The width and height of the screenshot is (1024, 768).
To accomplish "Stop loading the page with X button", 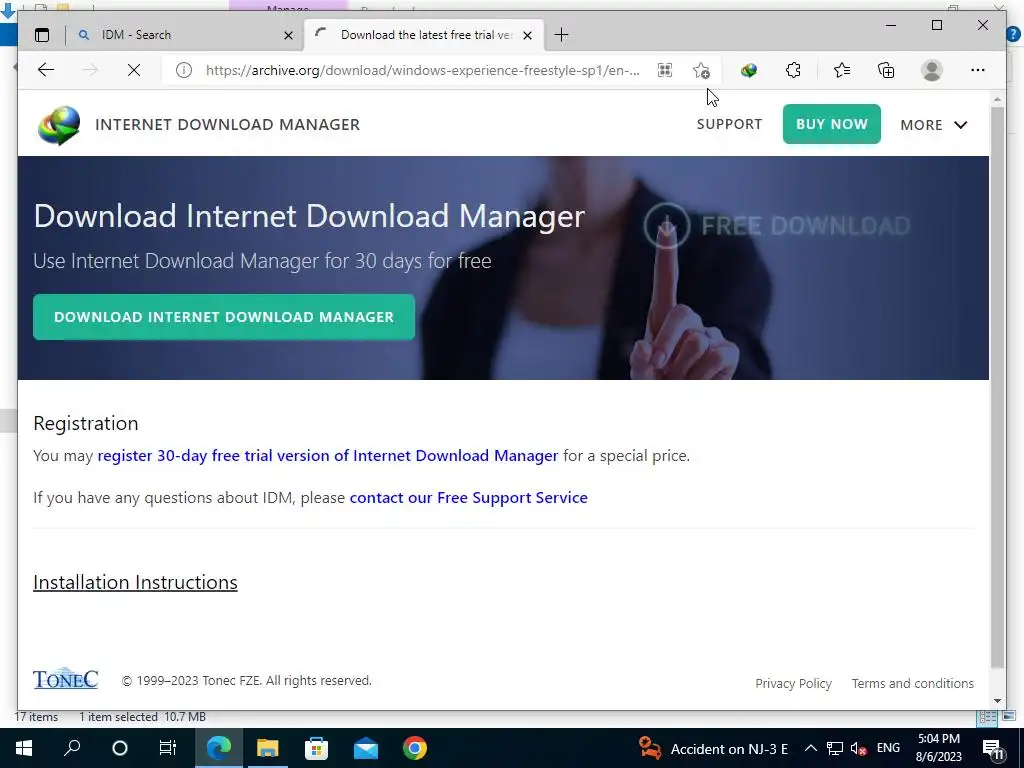I will coord(134,70).
